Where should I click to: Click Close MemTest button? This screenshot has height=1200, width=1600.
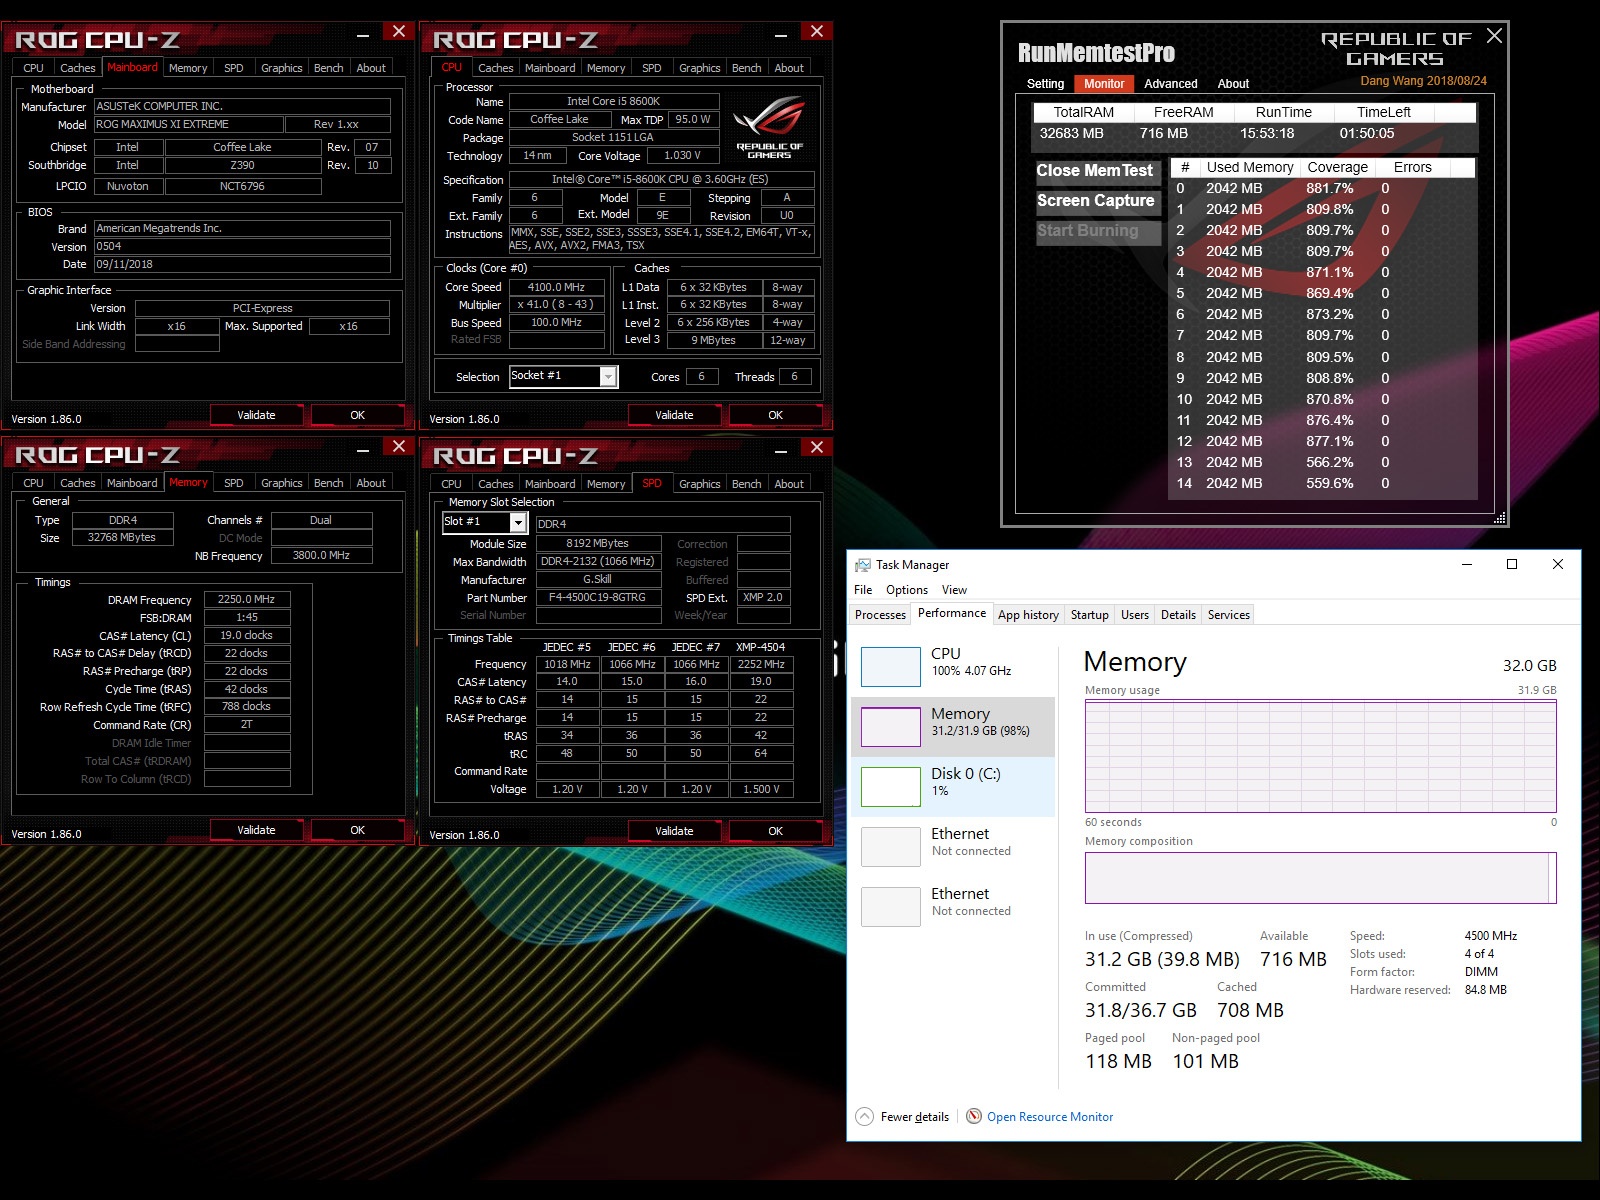pos(1096,171)
